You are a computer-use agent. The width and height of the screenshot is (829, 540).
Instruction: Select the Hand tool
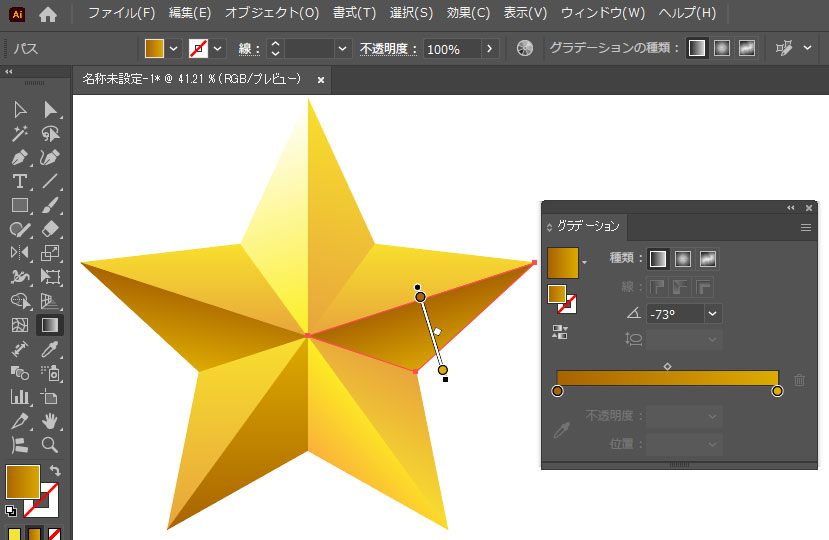50,421
